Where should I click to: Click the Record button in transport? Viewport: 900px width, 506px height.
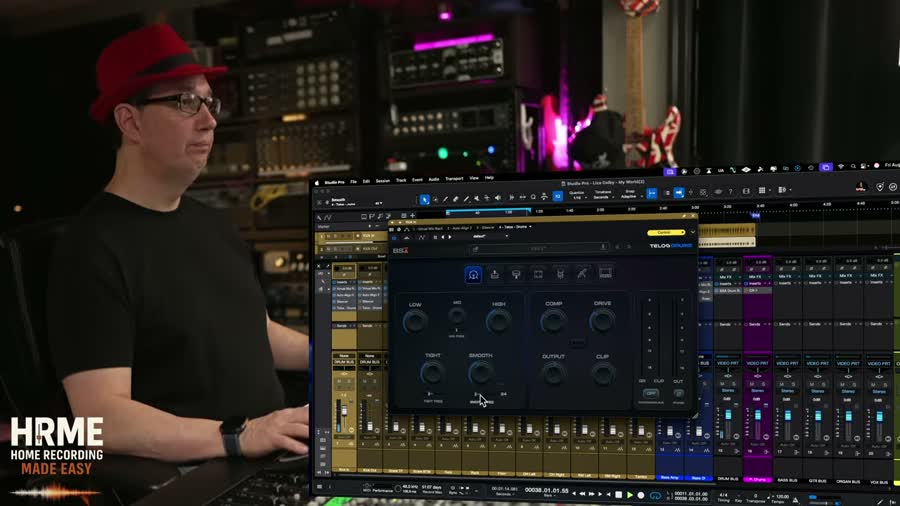click(x=641, y=495)
